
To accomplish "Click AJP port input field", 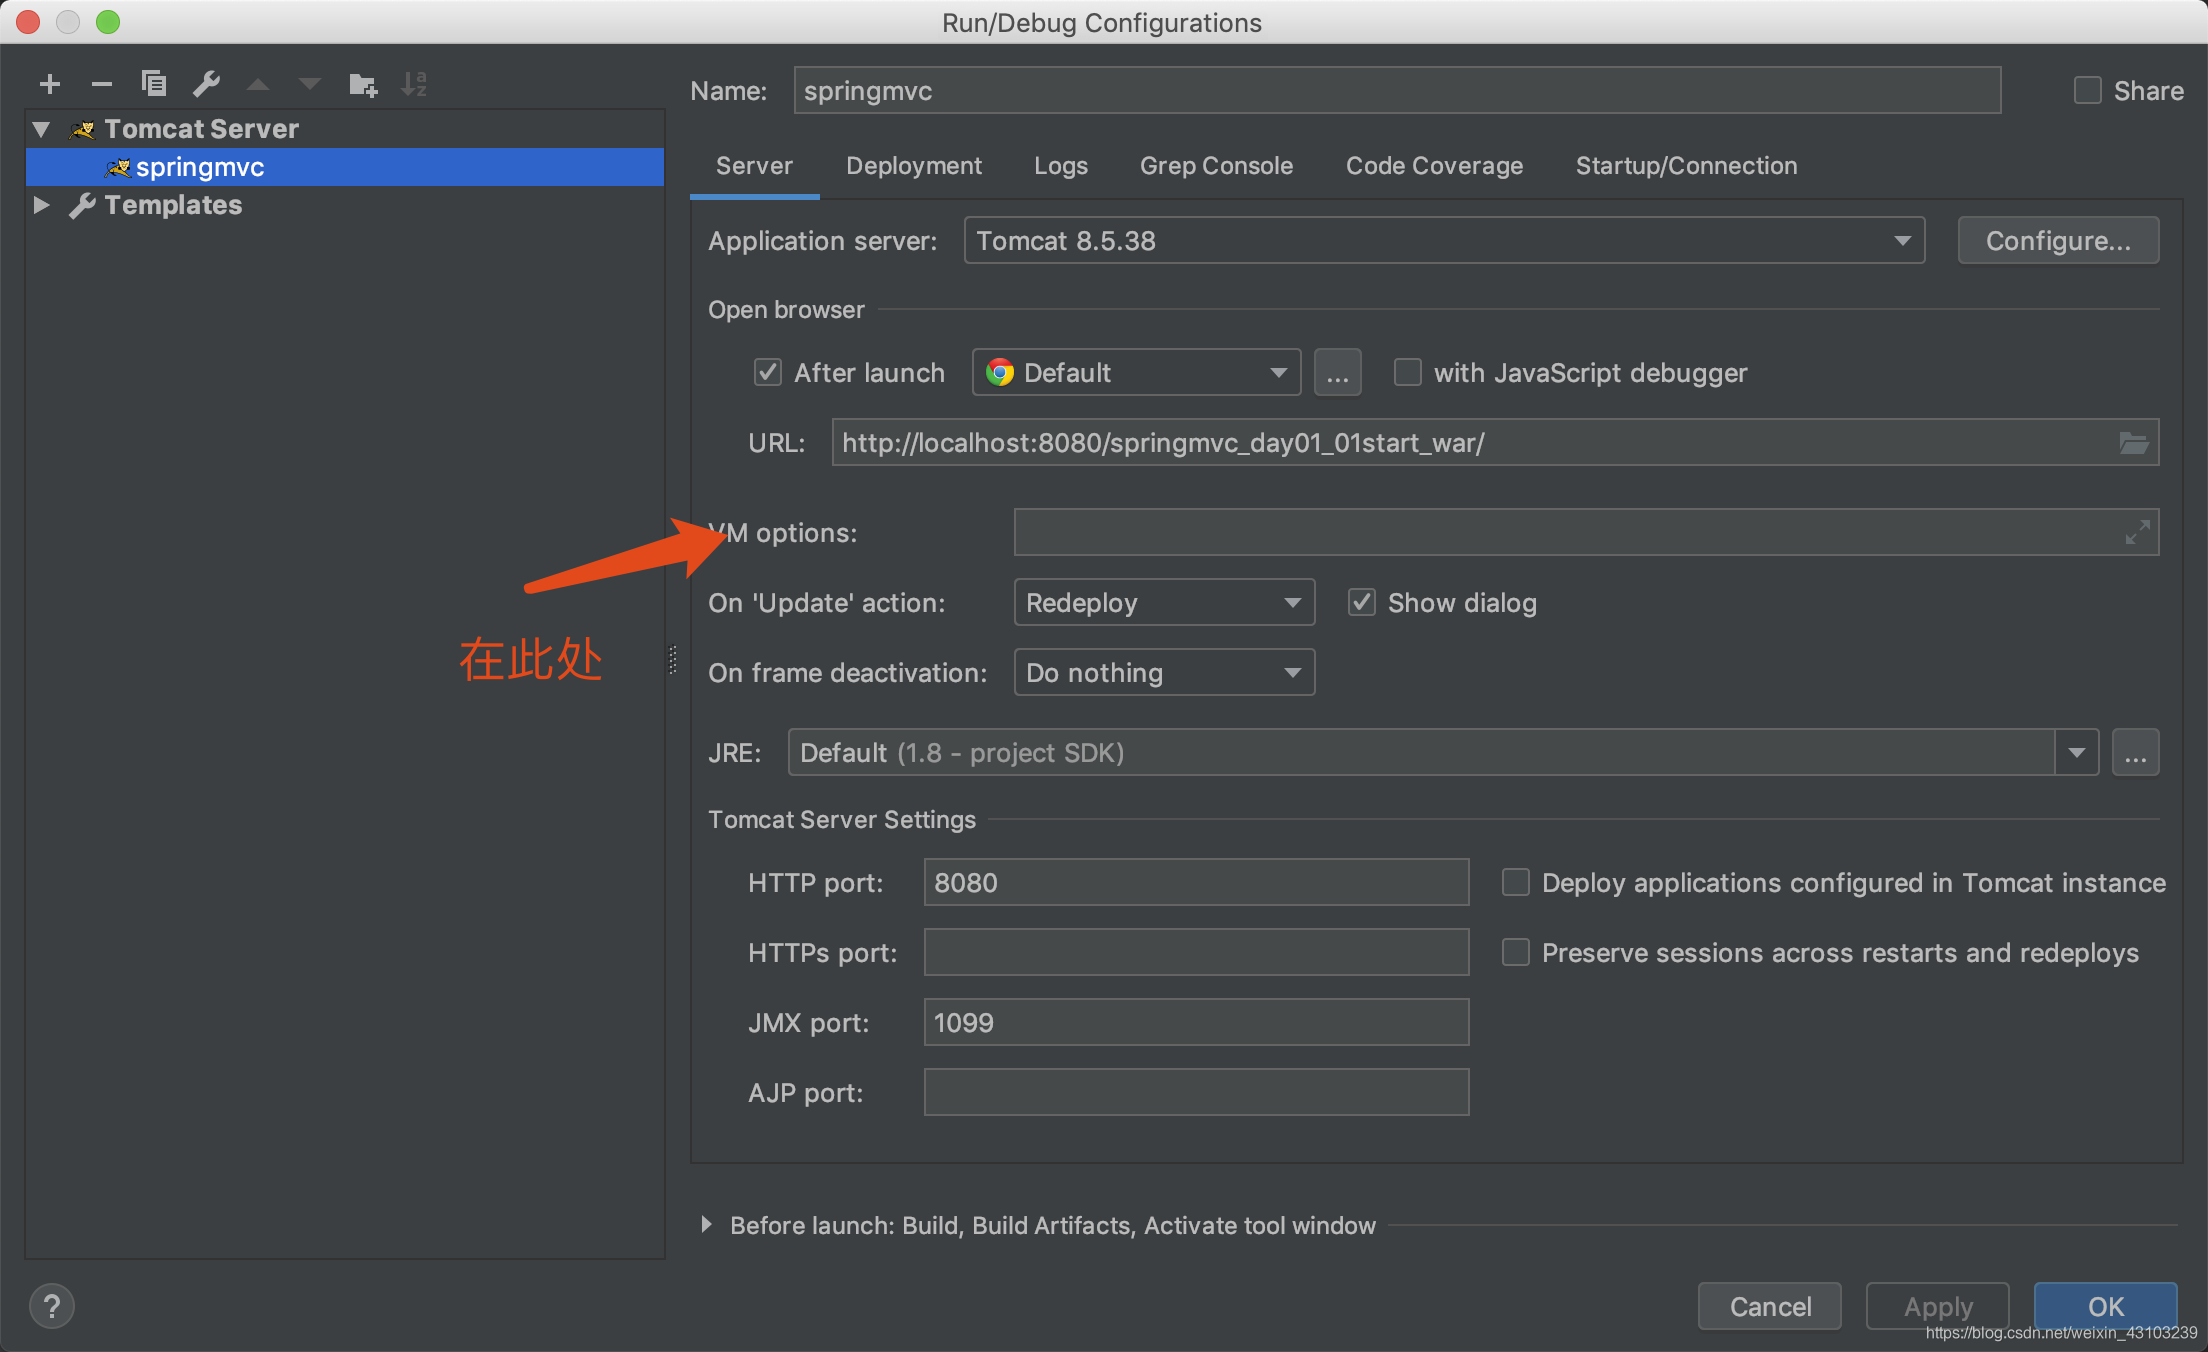I will click(x=1196, y=1092).
